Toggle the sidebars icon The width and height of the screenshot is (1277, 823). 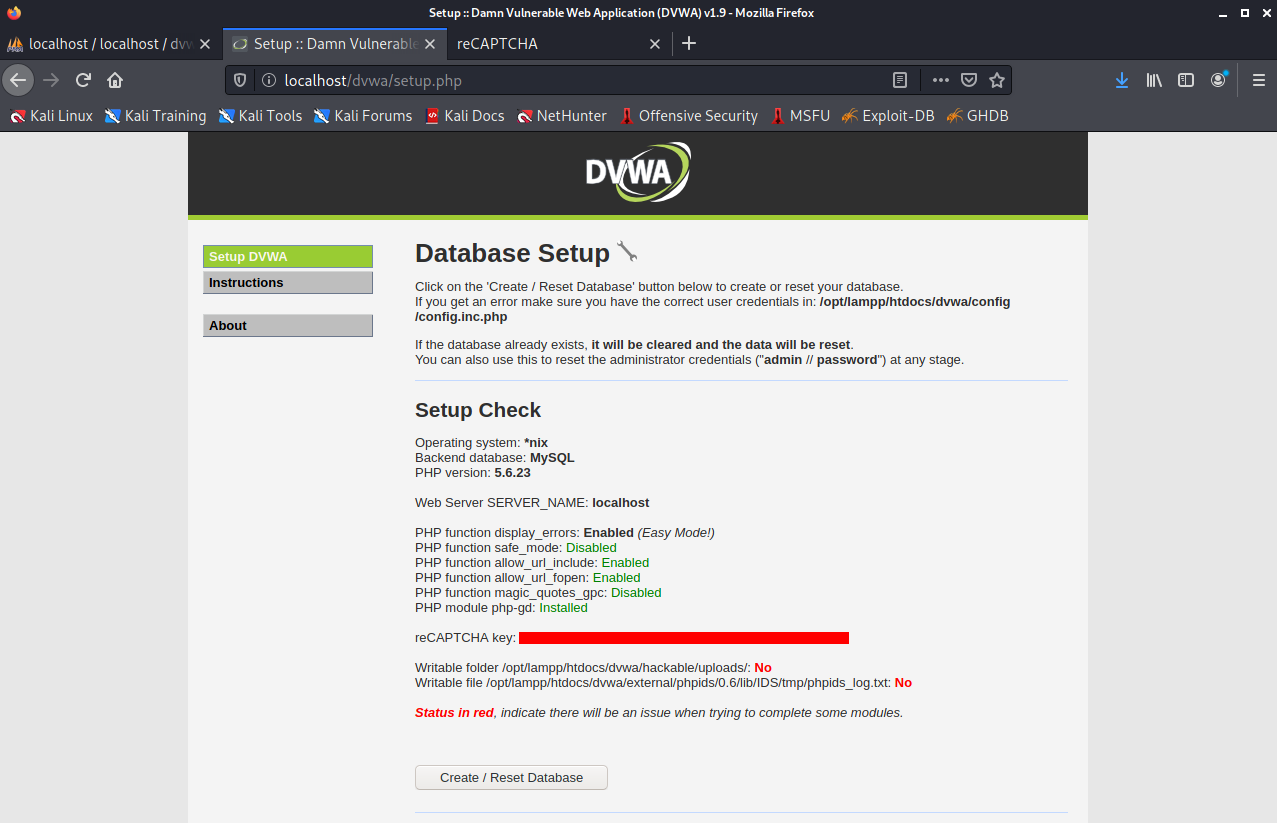1186,80
